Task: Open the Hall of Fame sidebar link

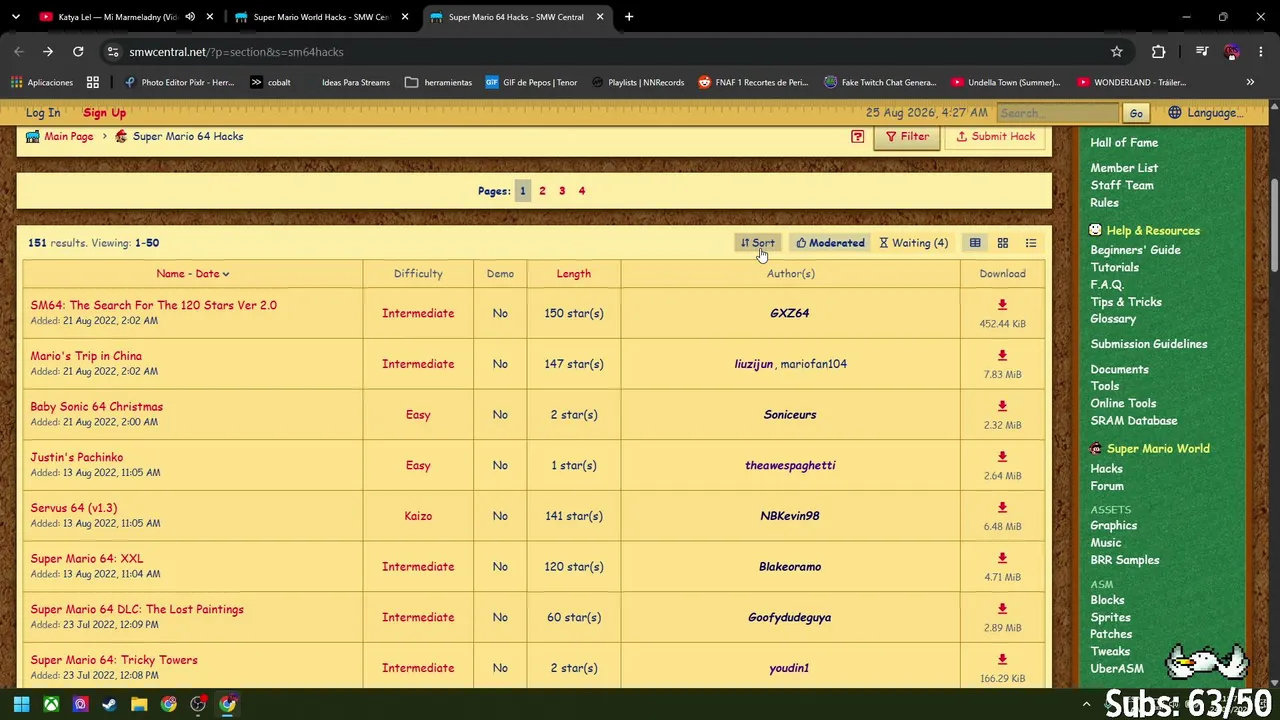Action: click(1124, 143)
